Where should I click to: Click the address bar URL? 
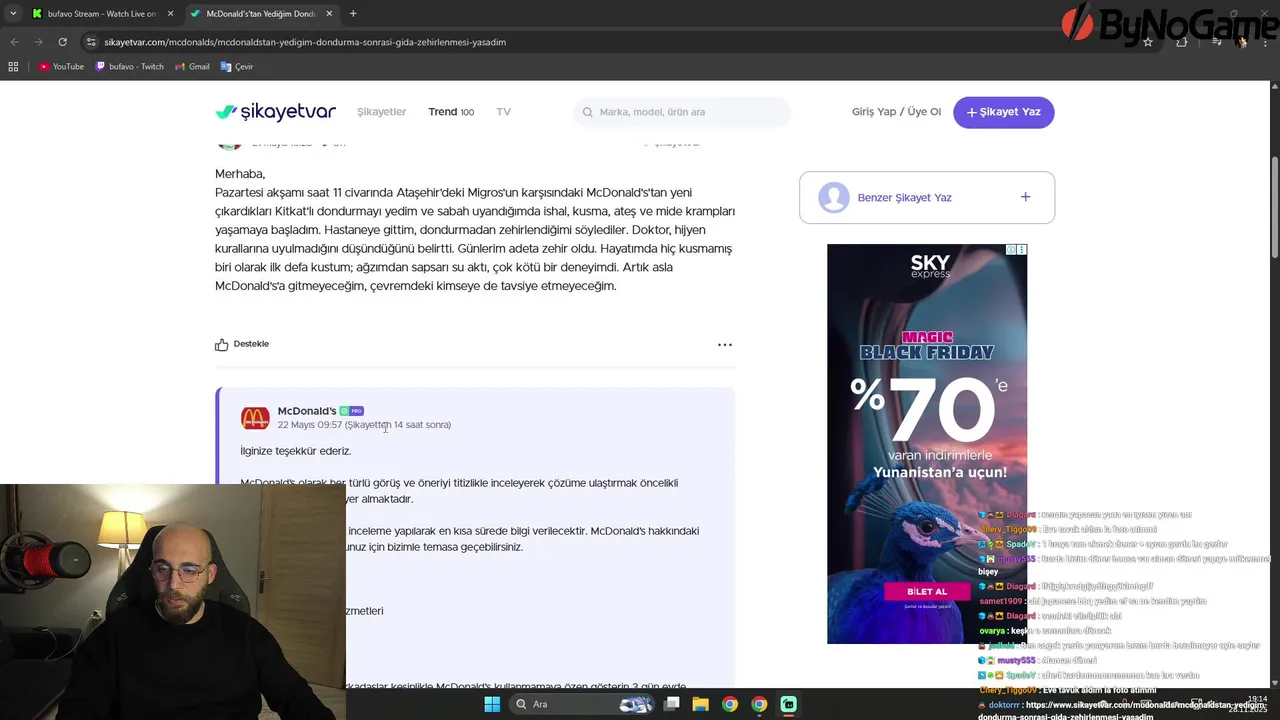(305, 42)
